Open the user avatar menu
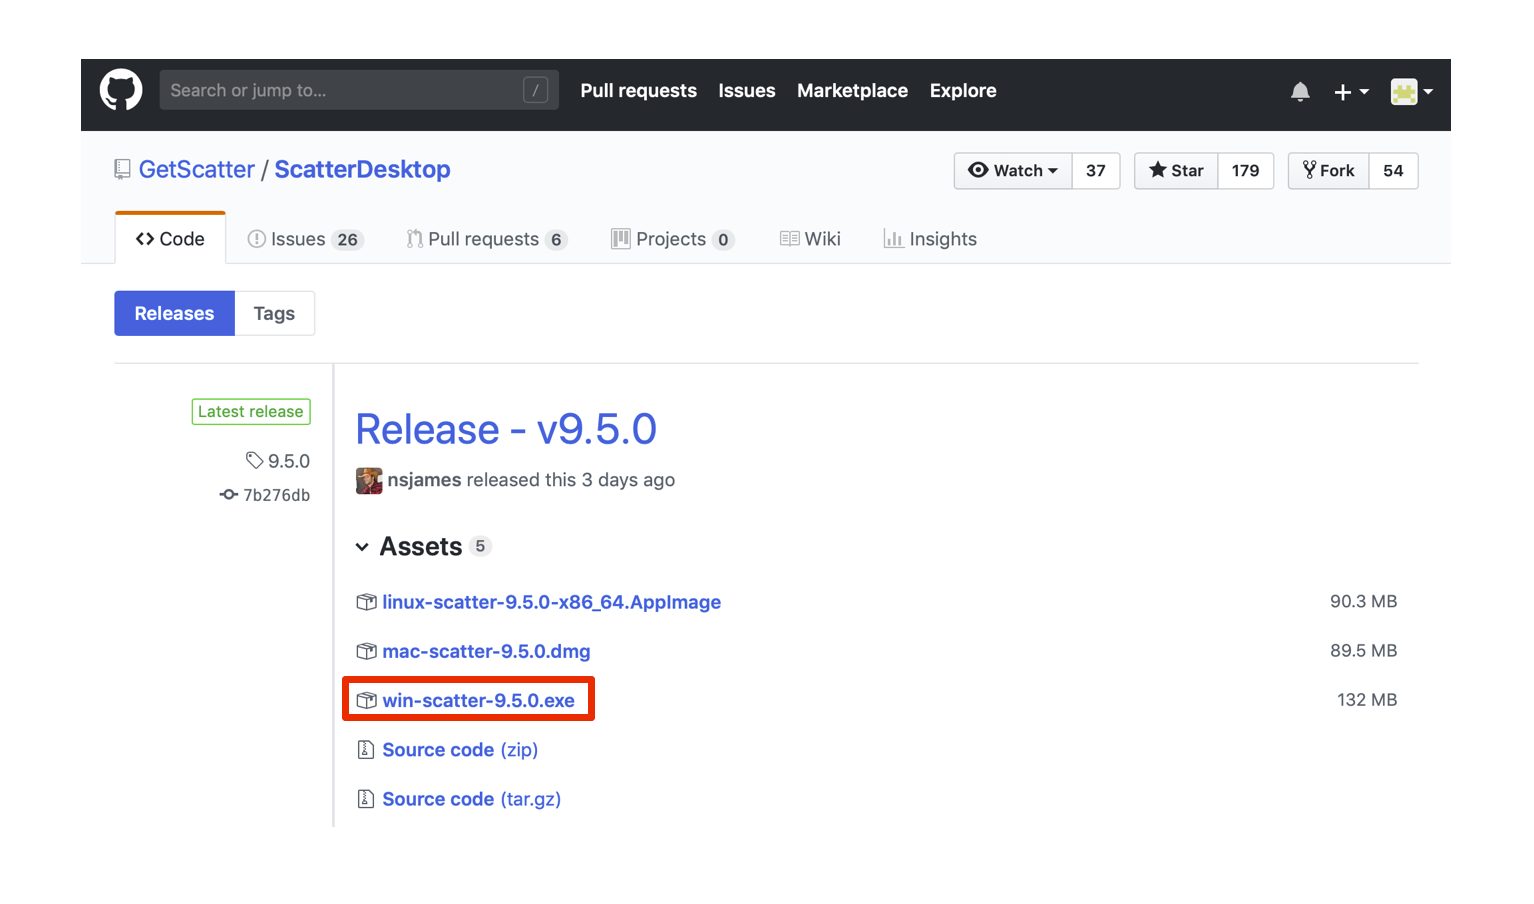This screenshot has width=1534, height=904. coord(1411,92)
